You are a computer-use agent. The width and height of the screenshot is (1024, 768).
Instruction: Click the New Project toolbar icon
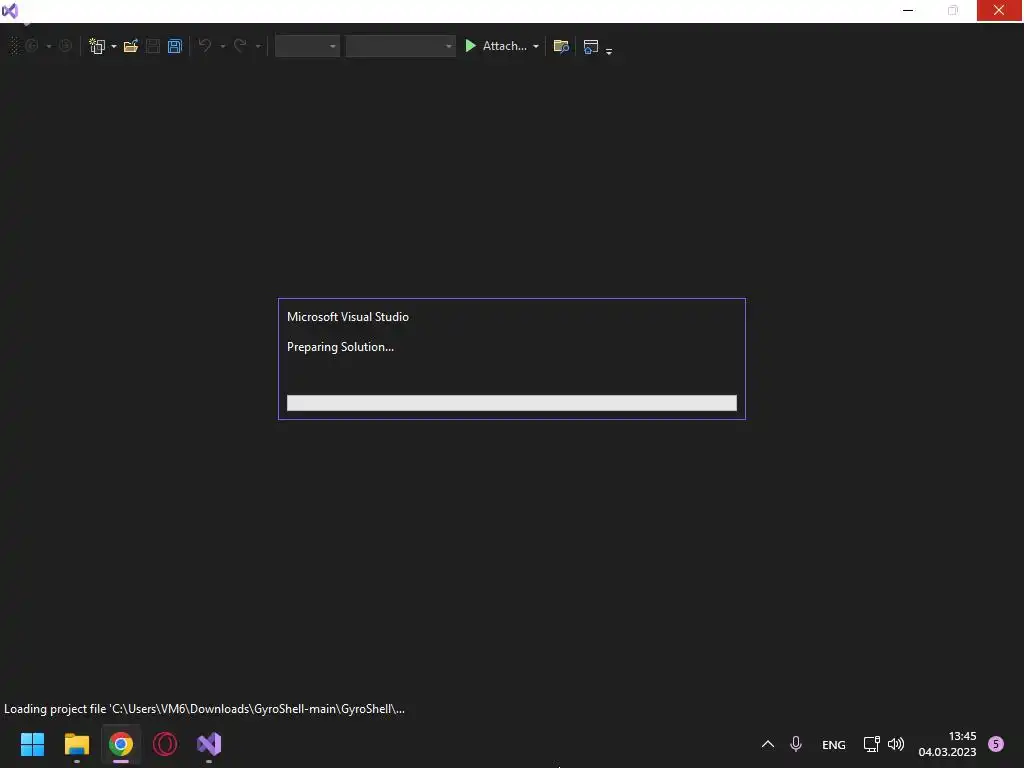coord(97,46)
